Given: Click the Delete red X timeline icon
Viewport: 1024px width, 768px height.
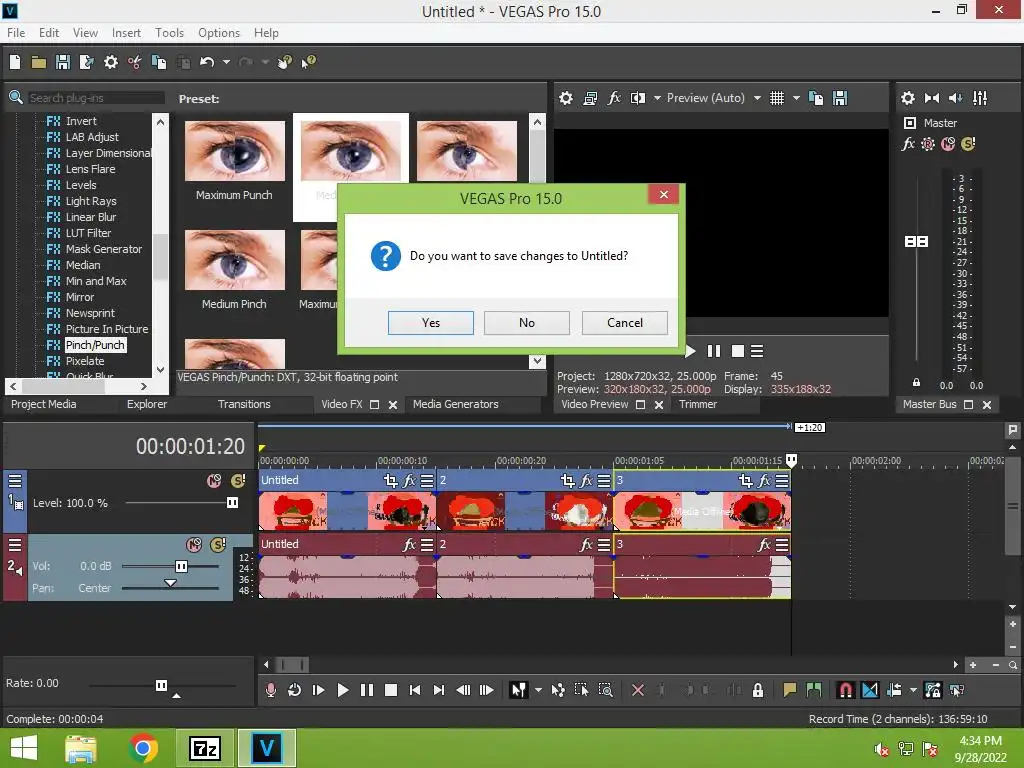Looking at the screenshot, I should pos(638,690).
